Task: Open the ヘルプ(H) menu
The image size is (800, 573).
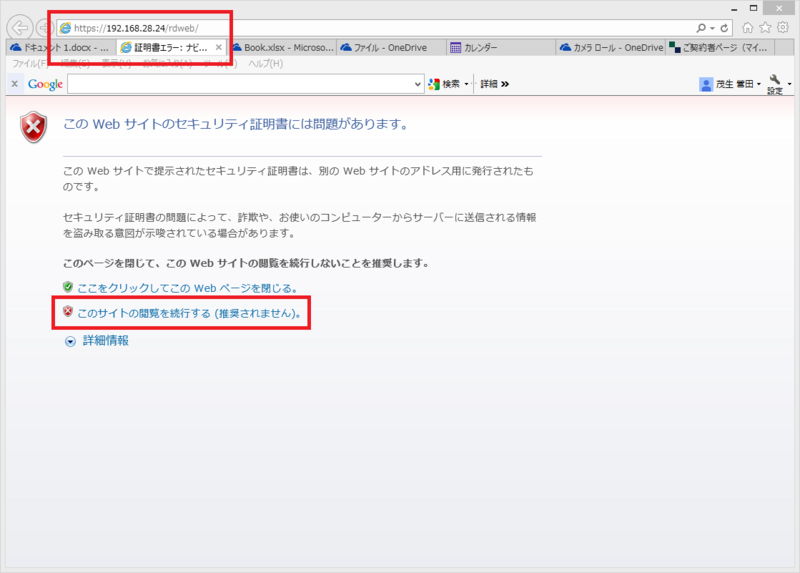Action: [265, 63]
